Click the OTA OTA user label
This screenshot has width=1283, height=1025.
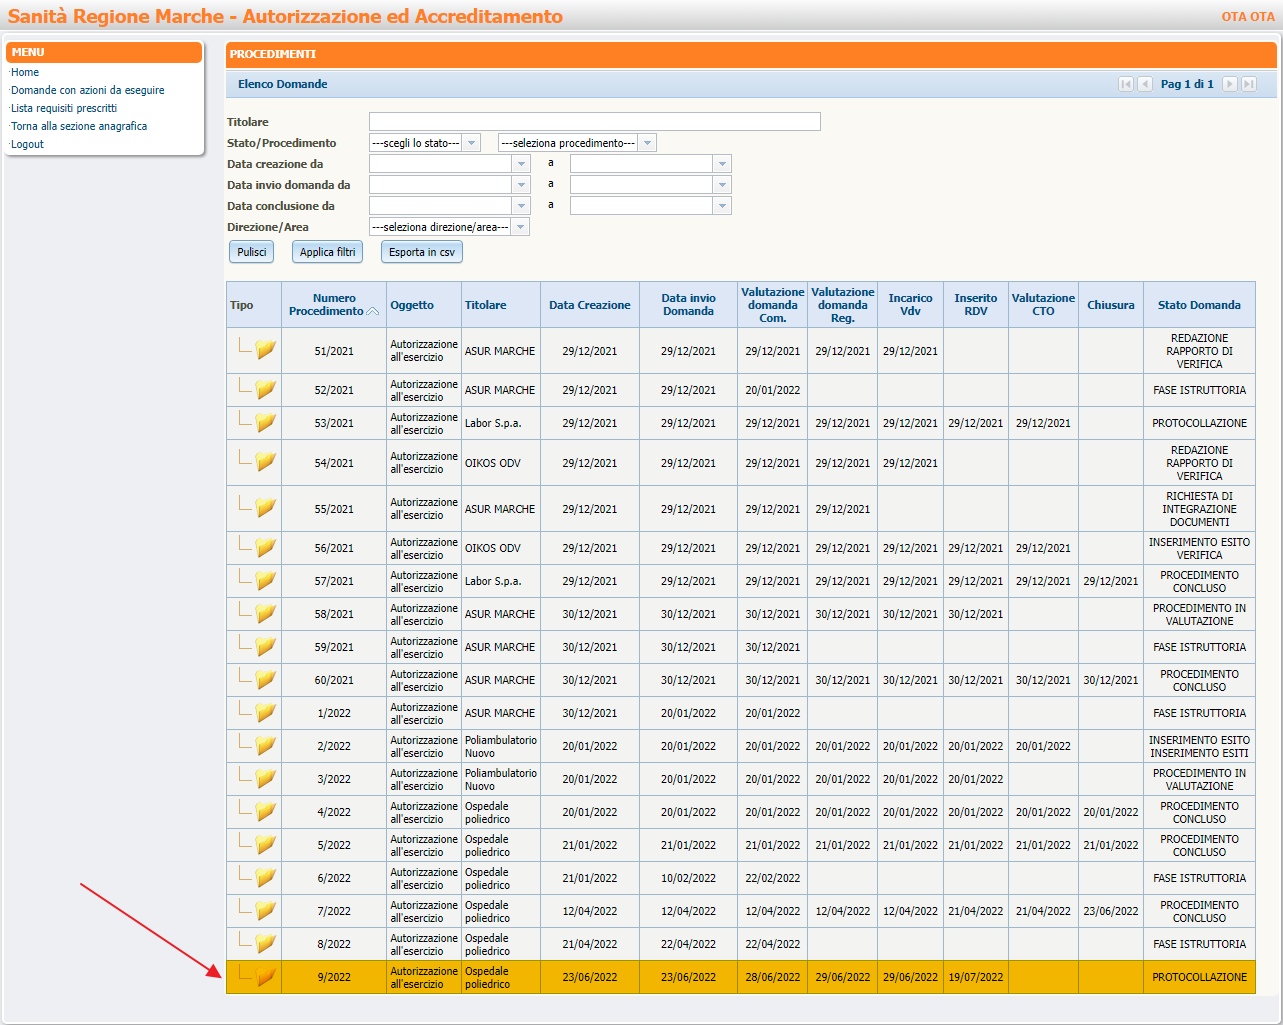coord(1248,17)
